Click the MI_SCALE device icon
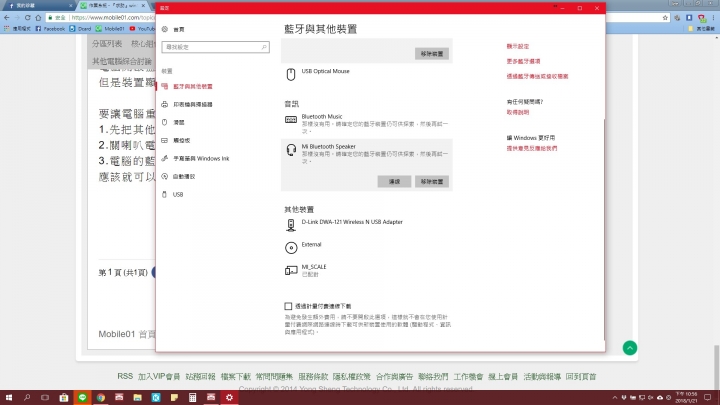Image resolution: width=720 pixels, height=405 pixels. tap(291, 270)
